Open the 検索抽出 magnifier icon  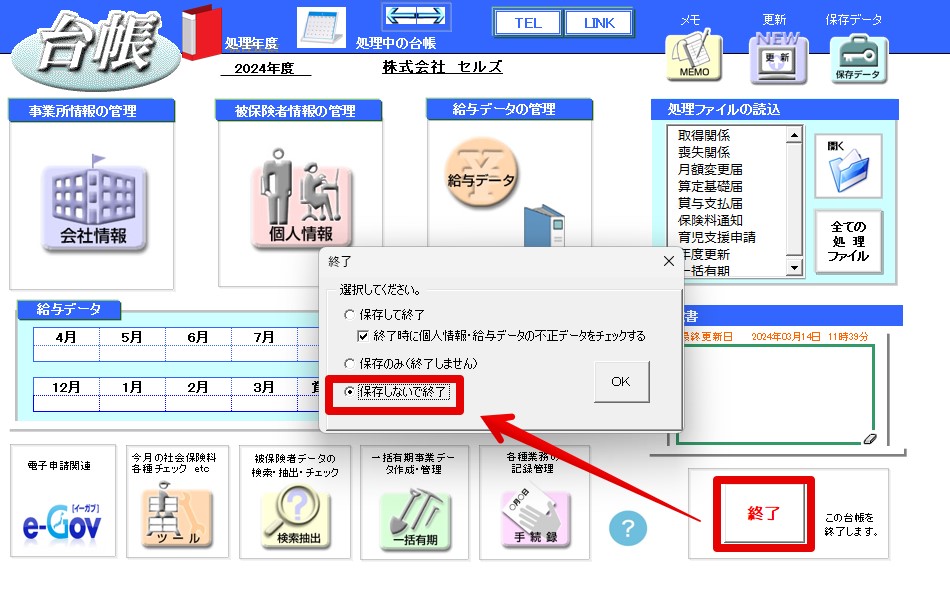(296, 516)
